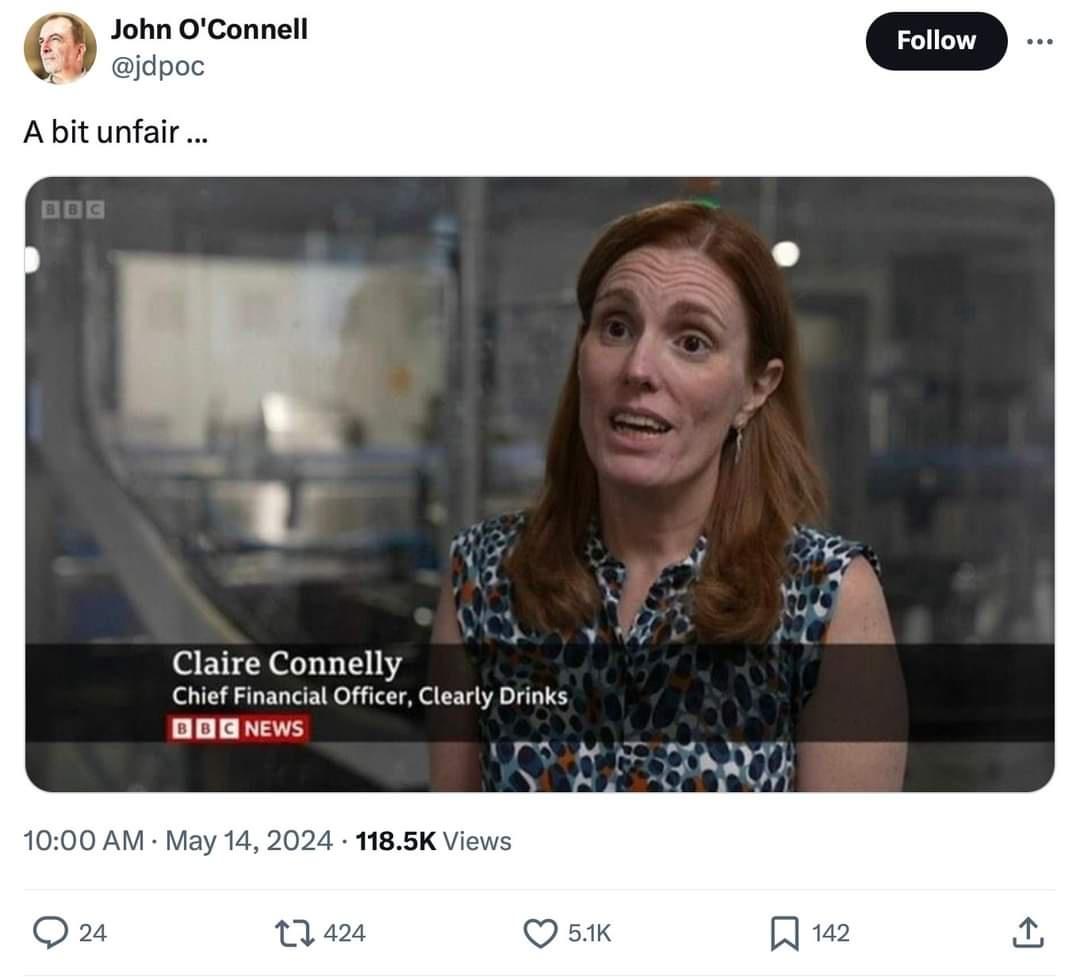This screenshot has width=1080, height=977.
Task: Open the three-dot more options menu
Action: point(1040,42)
